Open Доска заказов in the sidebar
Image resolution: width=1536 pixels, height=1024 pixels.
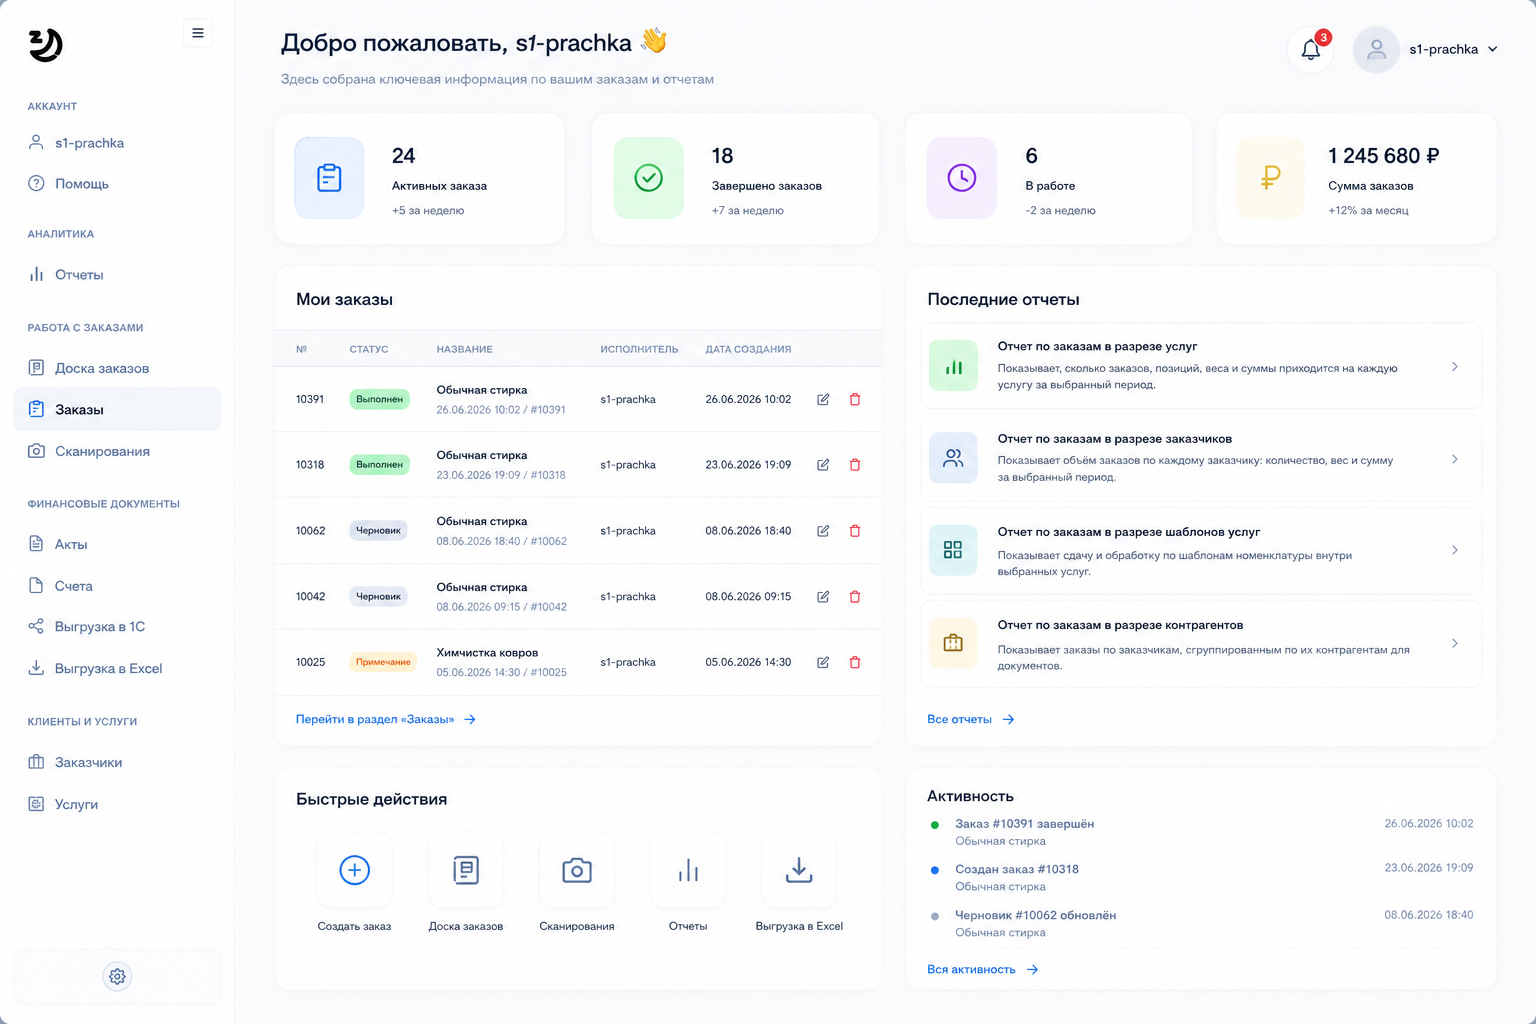click(117, 368)
